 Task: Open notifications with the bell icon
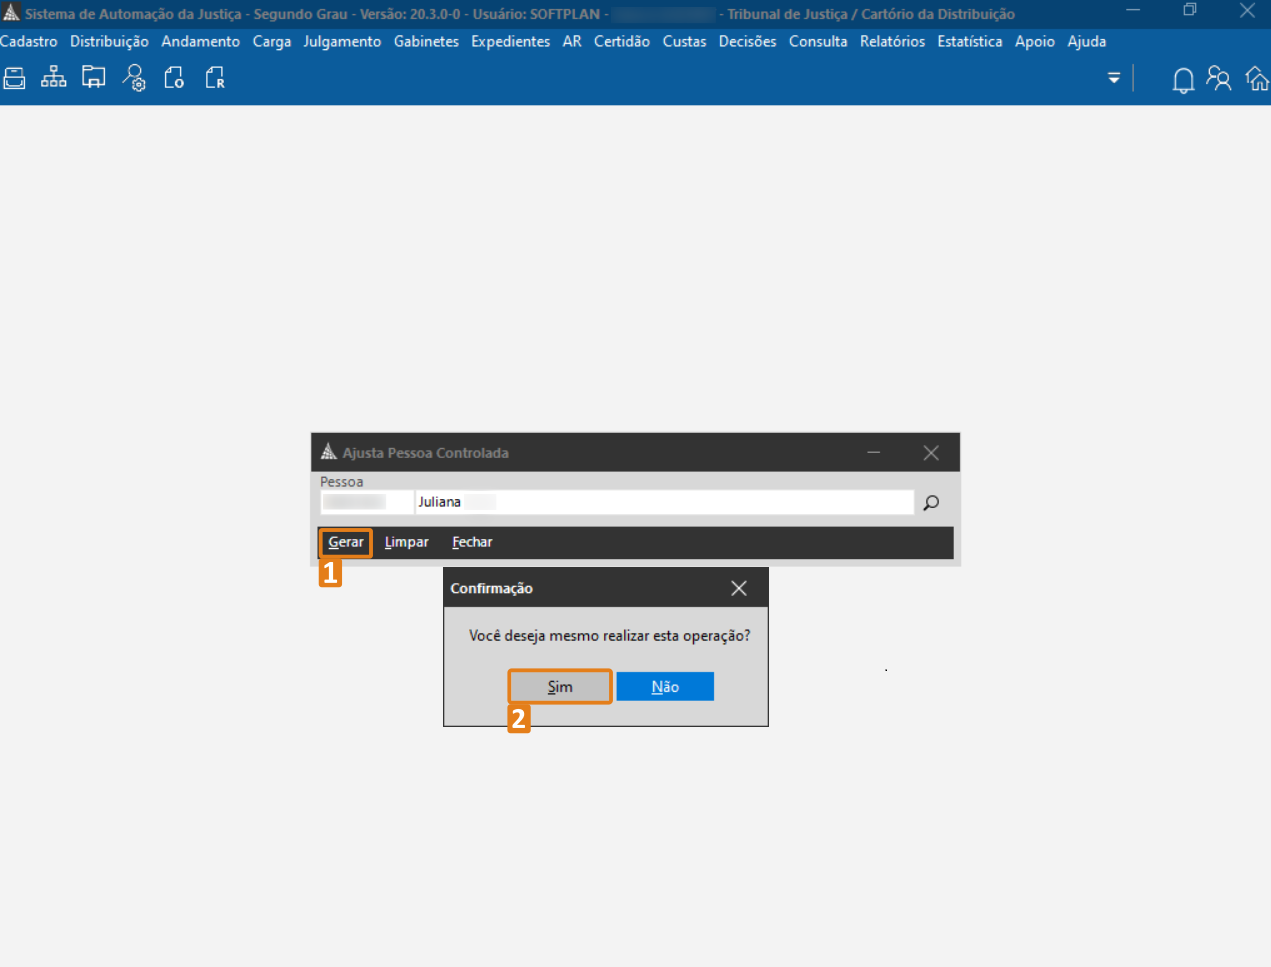click(x=1183, y=79)
